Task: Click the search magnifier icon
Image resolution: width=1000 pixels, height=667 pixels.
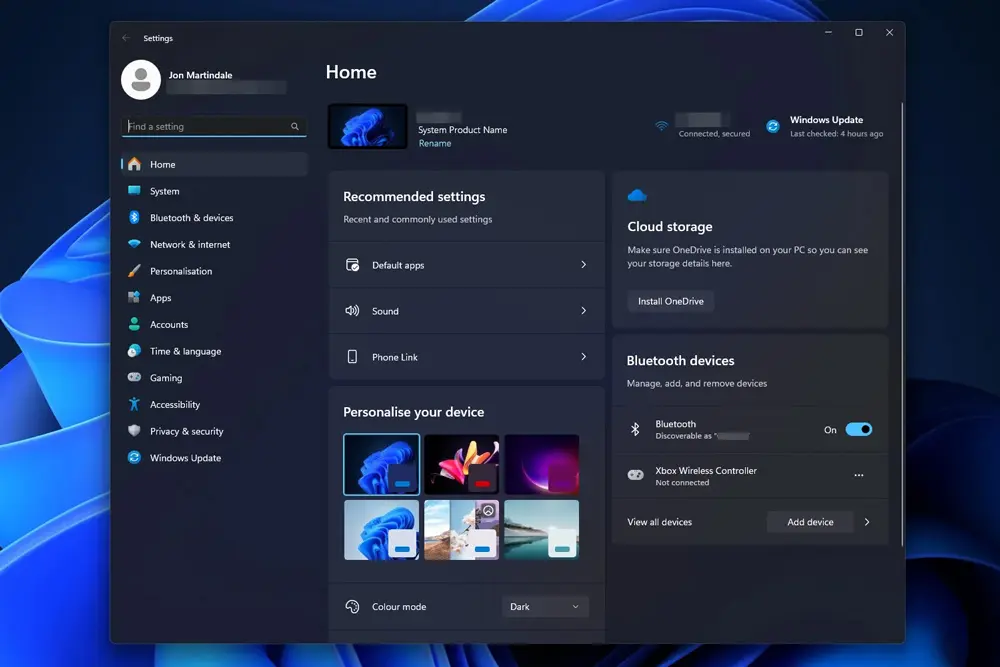Action: pos(295,126)
